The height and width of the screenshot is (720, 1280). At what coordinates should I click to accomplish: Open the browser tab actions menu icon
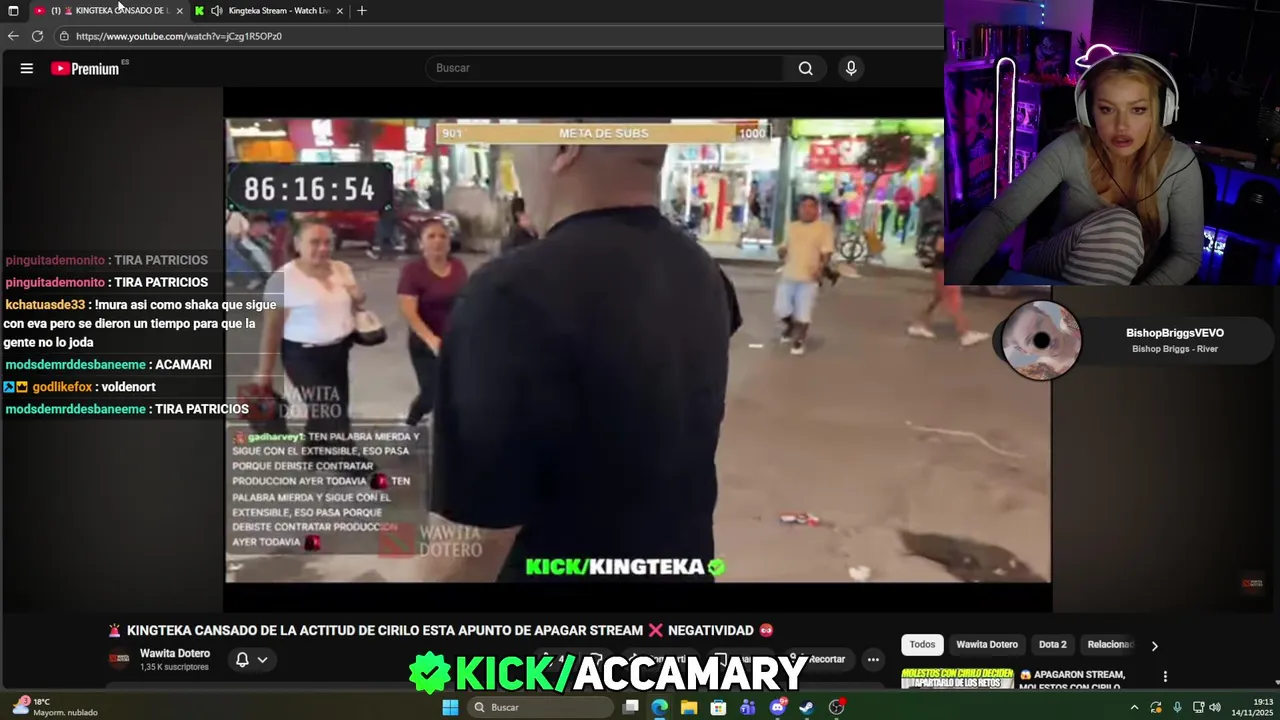13,11
